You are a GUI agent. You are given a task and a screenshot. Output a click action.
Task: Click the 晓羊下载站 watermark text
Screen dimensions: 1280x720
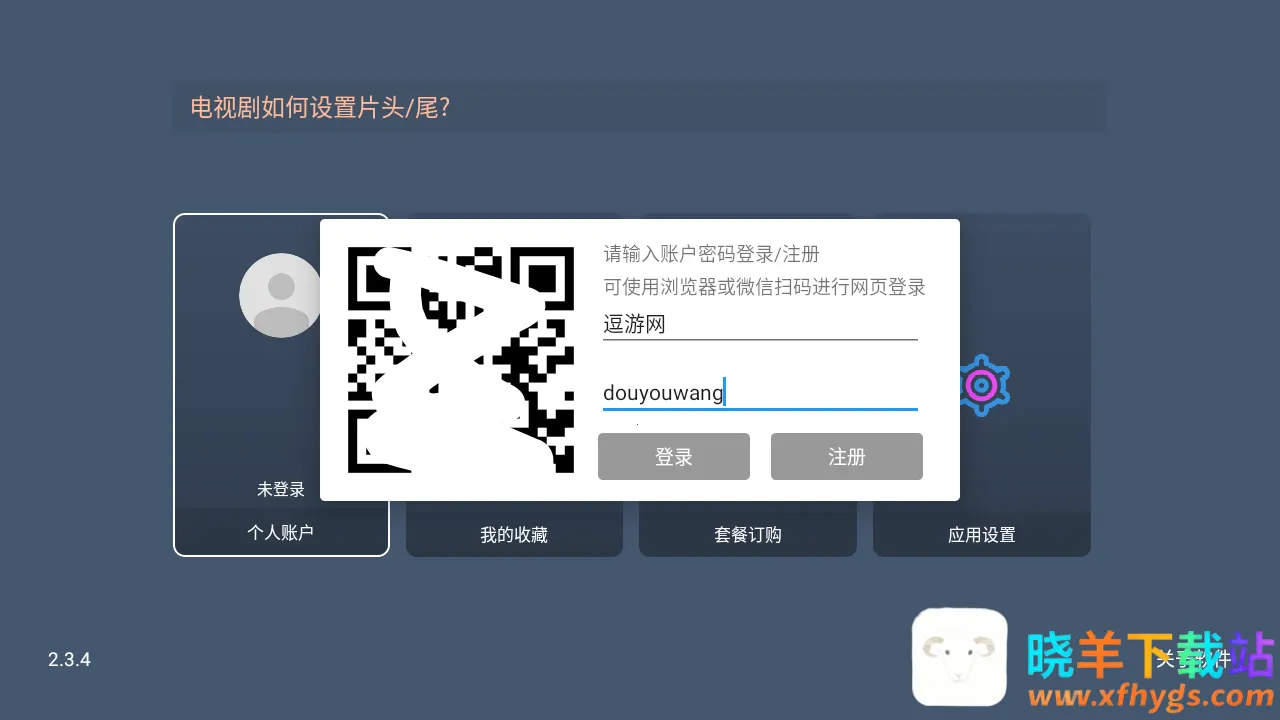(1151, 654)
